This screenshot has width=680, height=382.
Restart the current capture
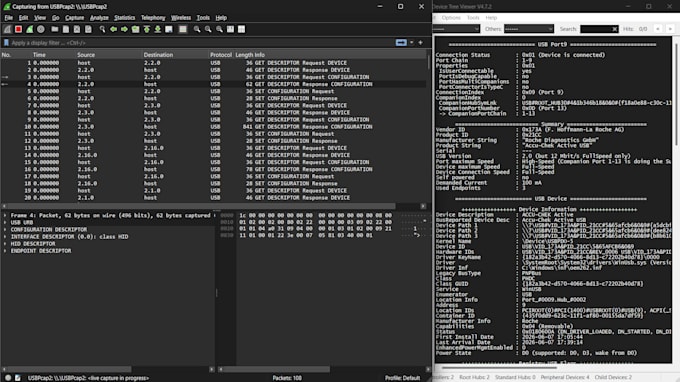[x=29, y=29]
